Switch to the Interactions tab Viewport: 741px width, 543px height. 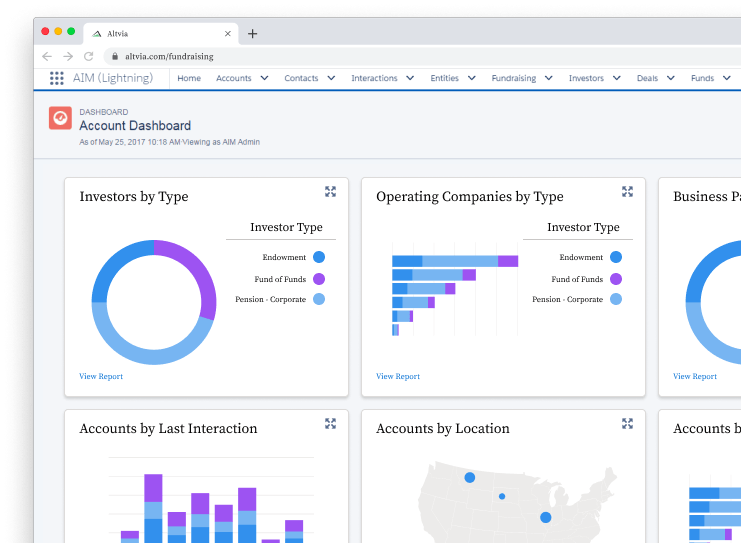pos(374,78)
